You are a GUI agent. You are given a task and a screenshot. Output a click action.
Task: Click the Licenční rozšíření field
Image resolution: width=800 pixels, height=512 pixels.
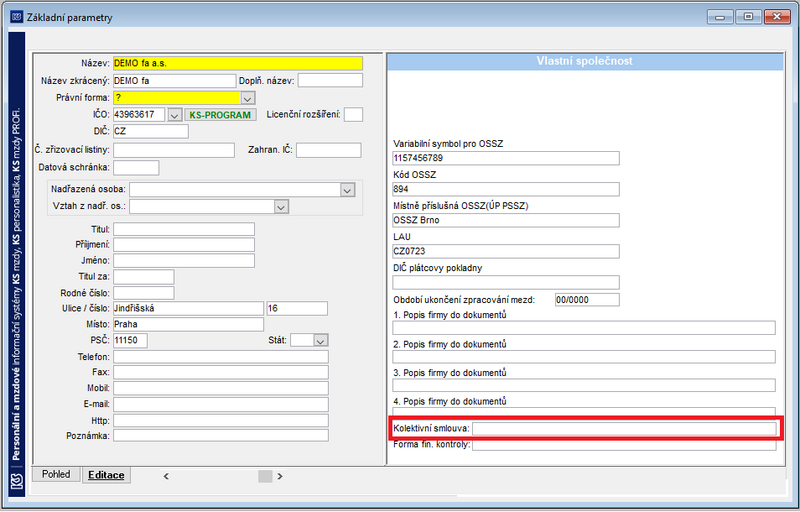pyautogui.click(x=353, y=115)
